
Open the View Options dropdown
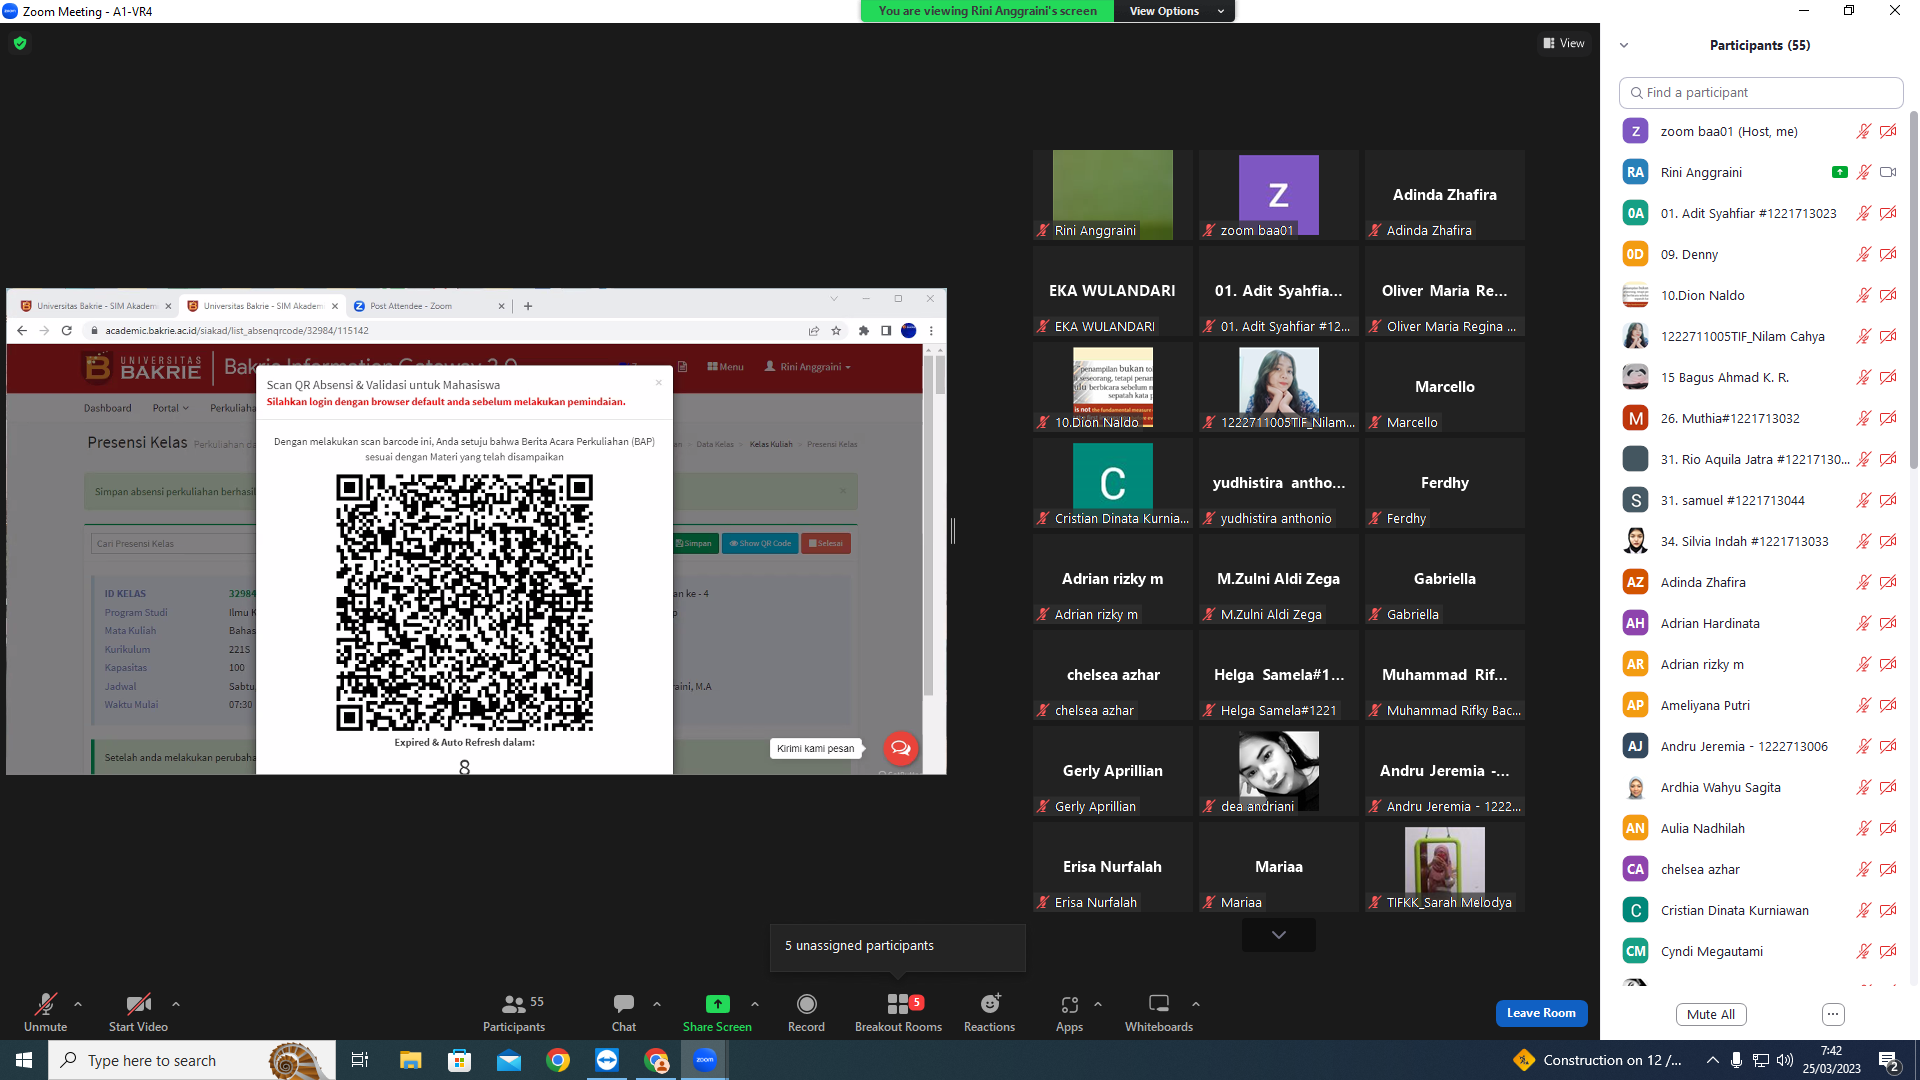1175,11
